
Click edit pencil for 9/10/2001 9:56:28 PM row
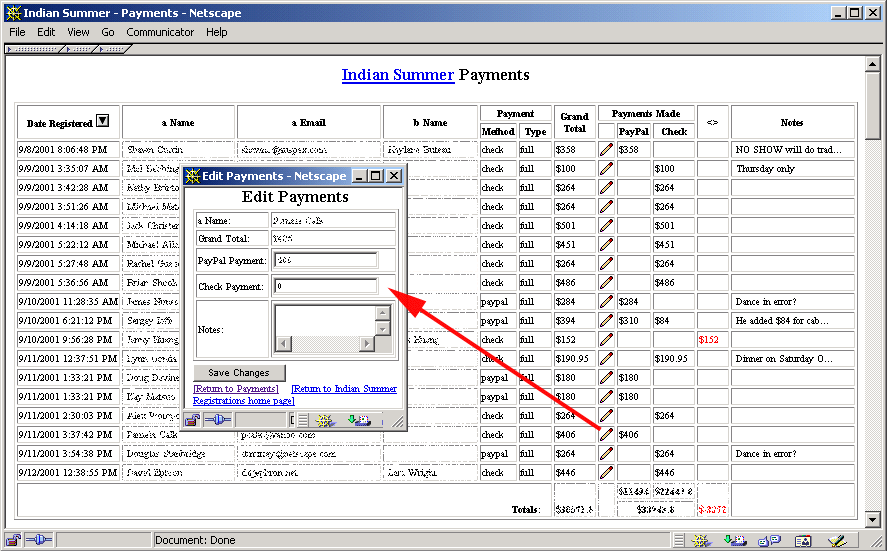coord(606,340)
